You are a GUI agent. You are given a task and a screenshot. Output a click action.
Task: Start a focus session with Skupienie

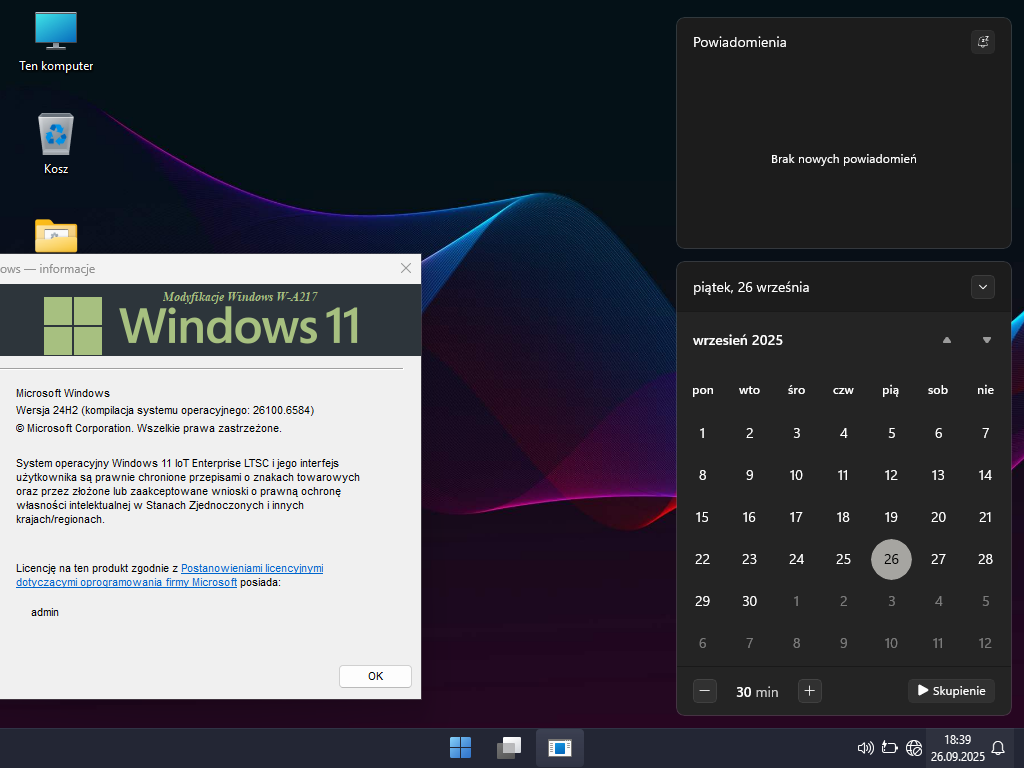click(951, 690)
